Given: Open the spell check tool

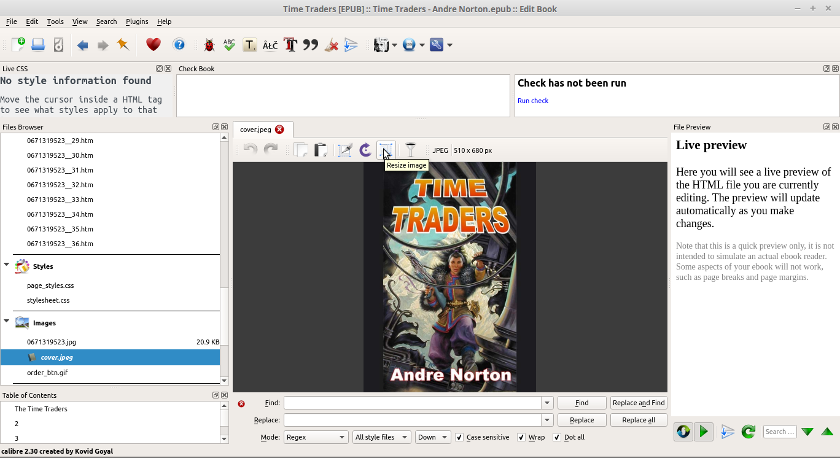Looking at the screenshot, I should [x=229, y=45].
